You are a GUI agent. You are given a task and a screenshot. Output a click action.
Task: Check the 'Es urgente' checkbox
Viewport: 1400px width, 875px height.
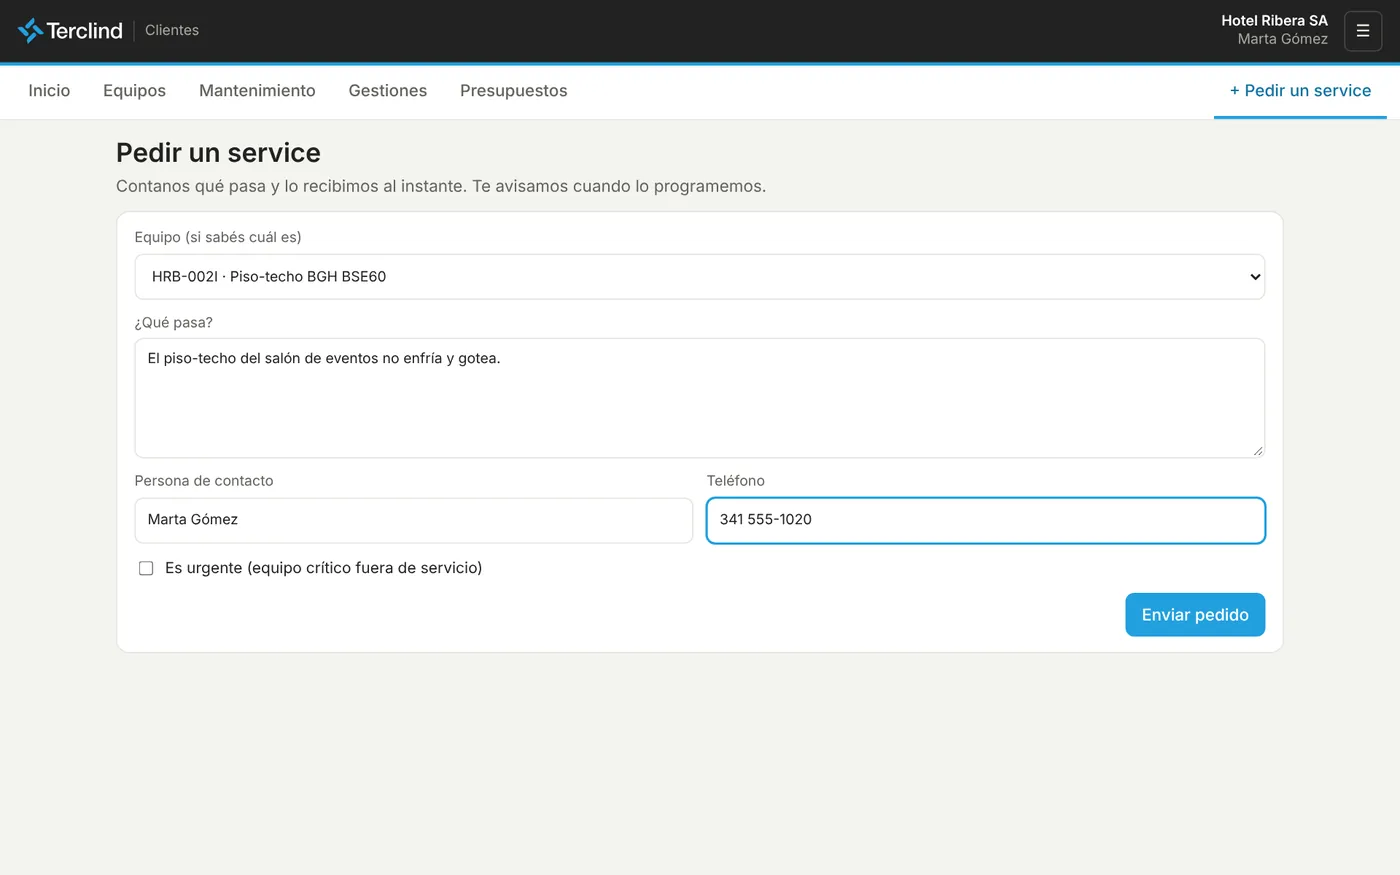[146, 568]
